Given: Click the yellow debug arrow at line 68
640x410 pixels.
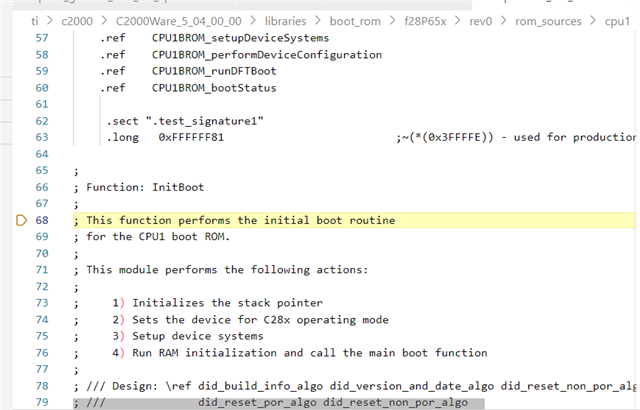Looking at the screenshot, I should click(x=22, y=220).
